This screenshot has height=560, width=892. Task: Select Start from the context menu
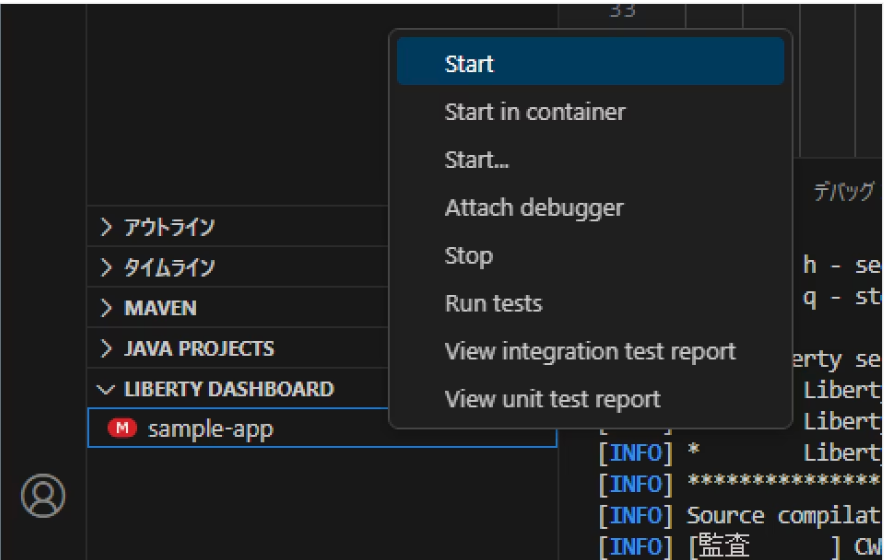[x=469, y=64]
